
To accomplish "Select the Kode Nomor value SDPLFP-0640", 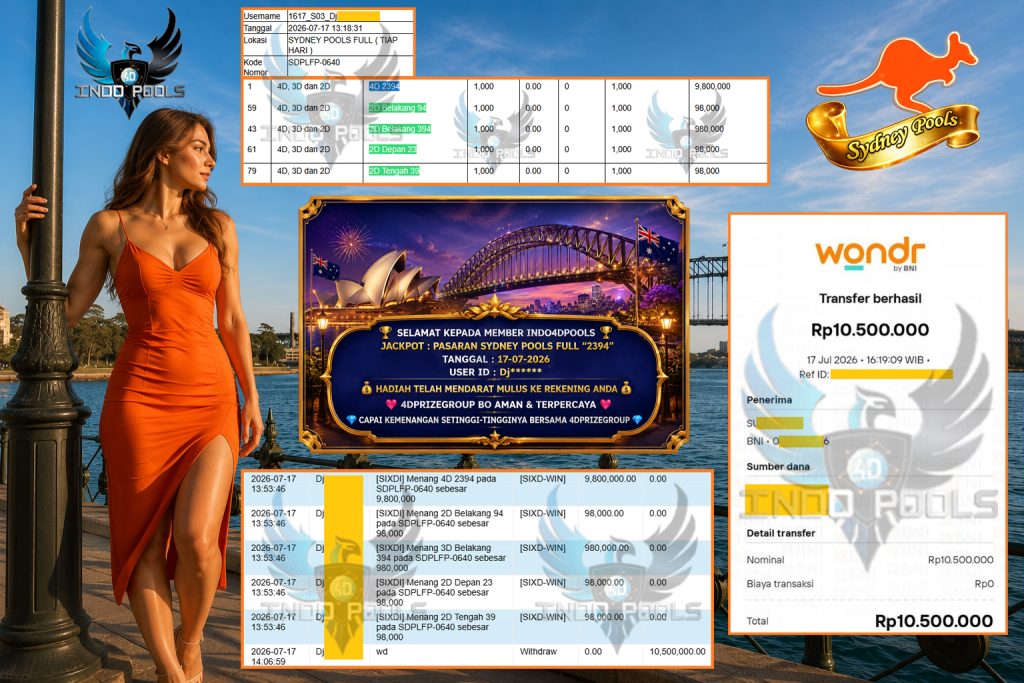I will [x=314, y=62].
